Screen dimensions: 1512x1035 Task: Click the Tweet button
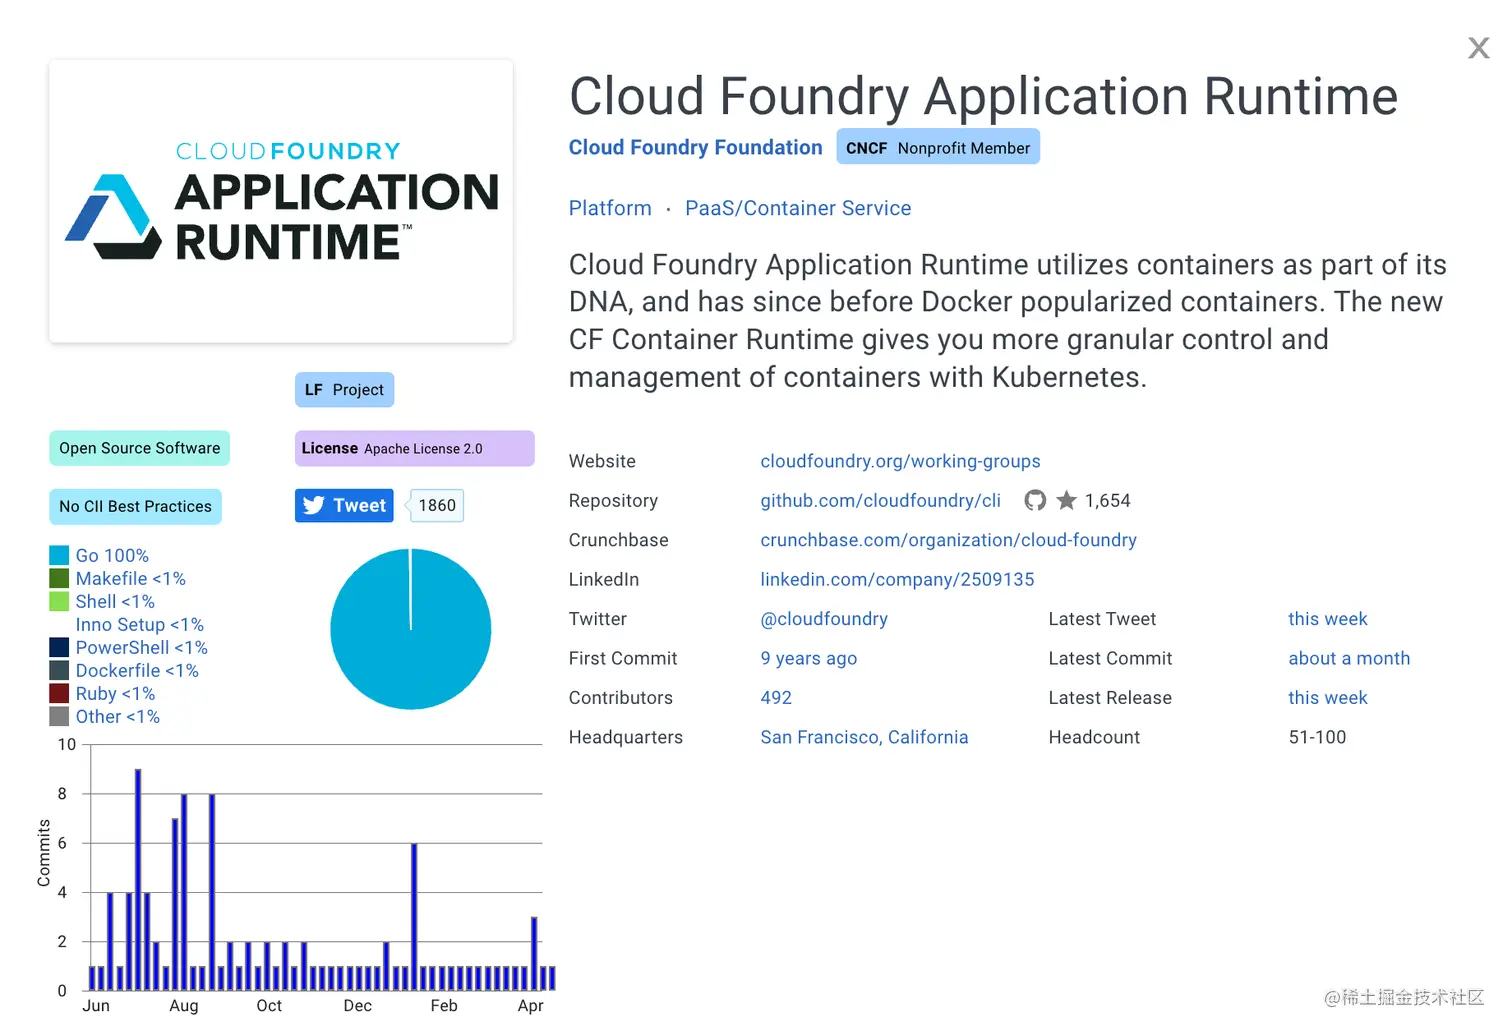click(x=344, y=505)
